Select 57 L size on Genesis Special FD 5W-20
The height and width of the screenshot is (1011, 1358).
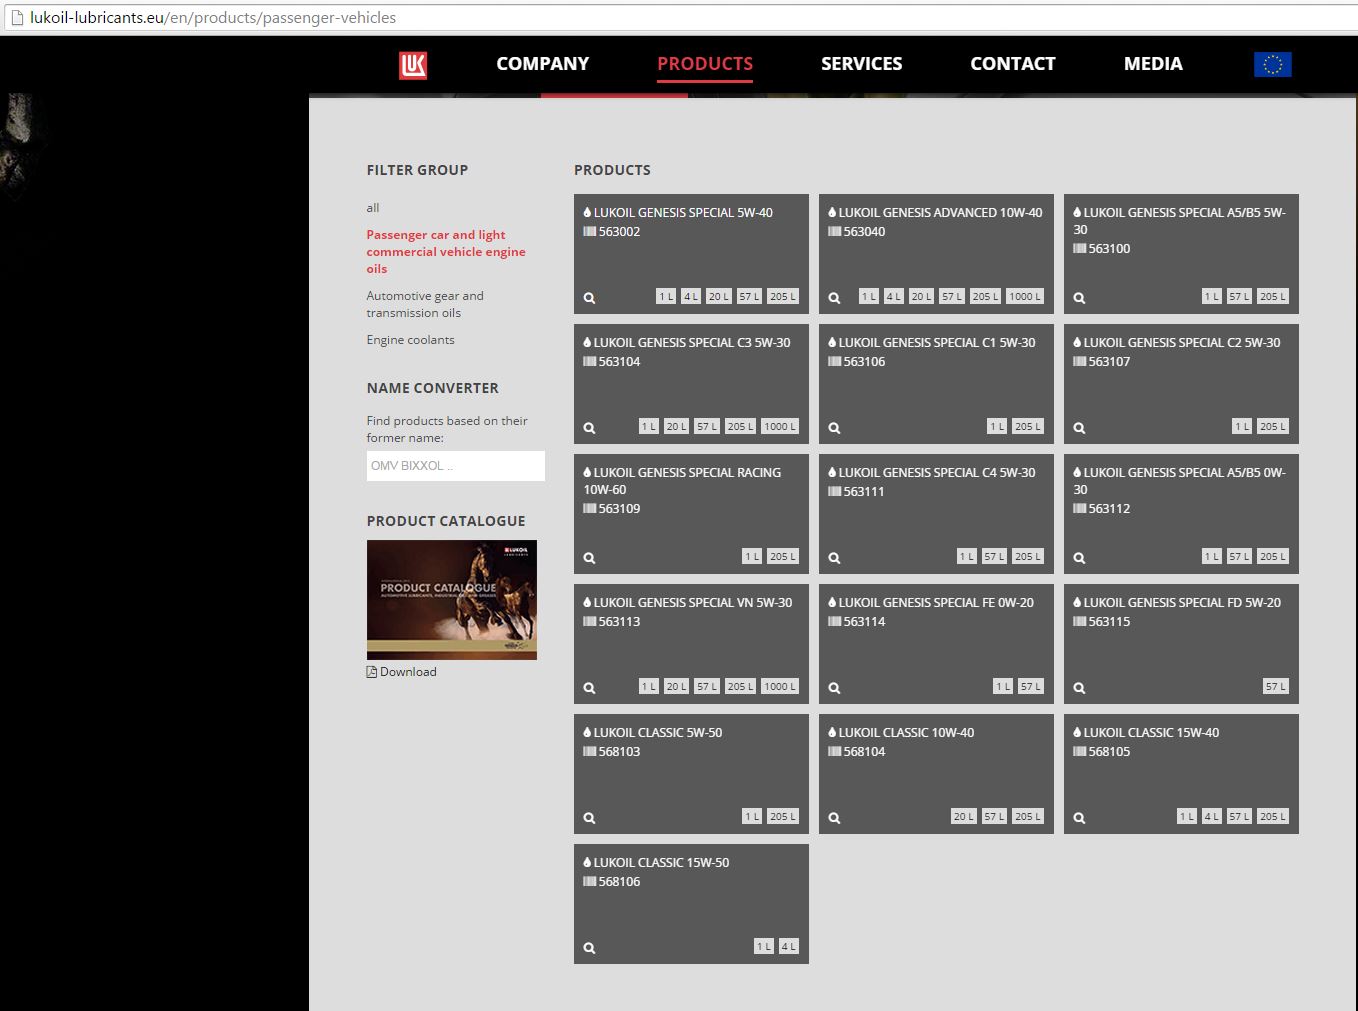point(1276,687)
